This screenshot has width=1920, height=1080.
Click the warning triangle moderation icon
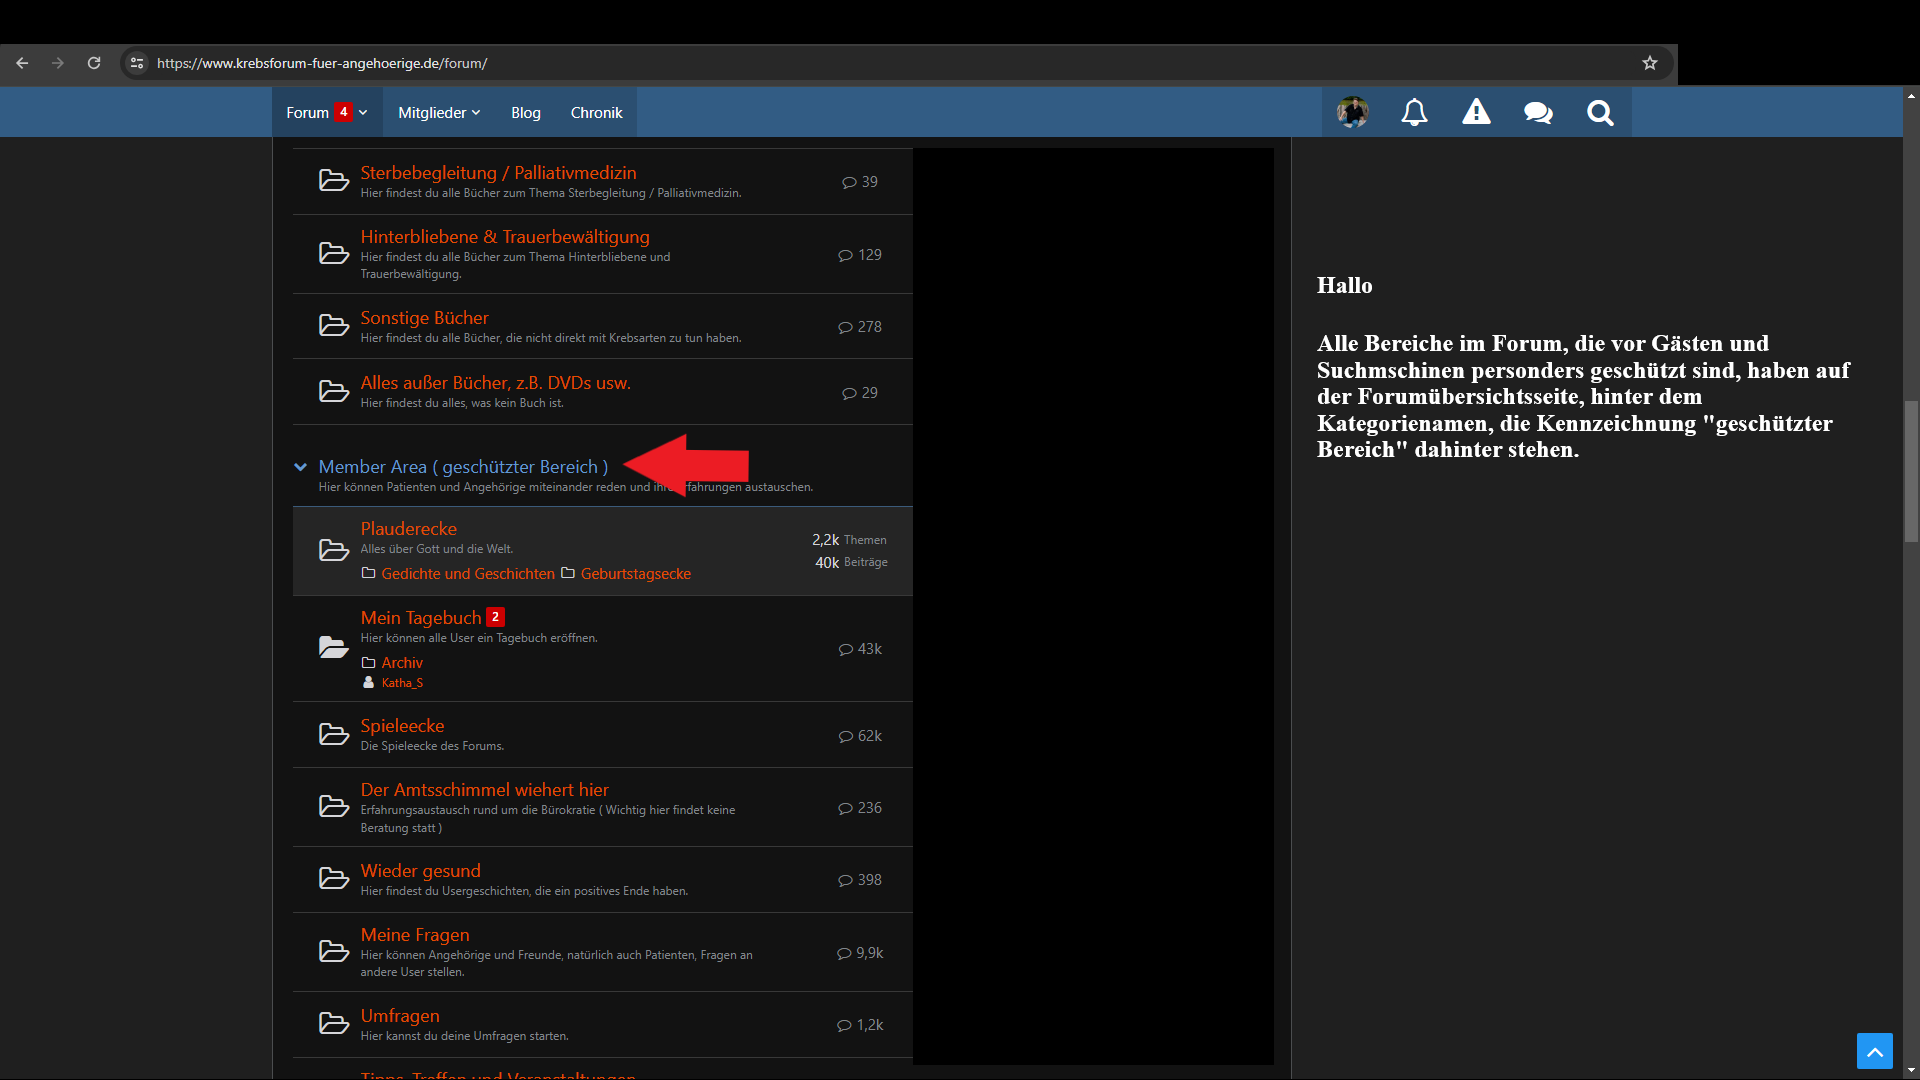tap(1476, 112)
